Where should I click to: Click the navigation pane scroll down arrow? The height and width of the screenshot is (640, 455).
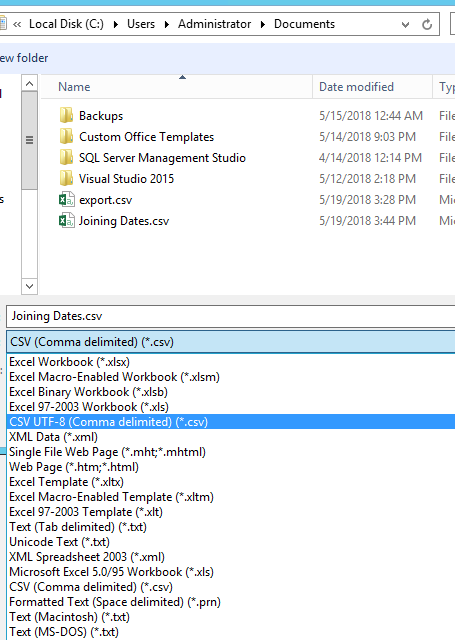(x=29, y=286)
